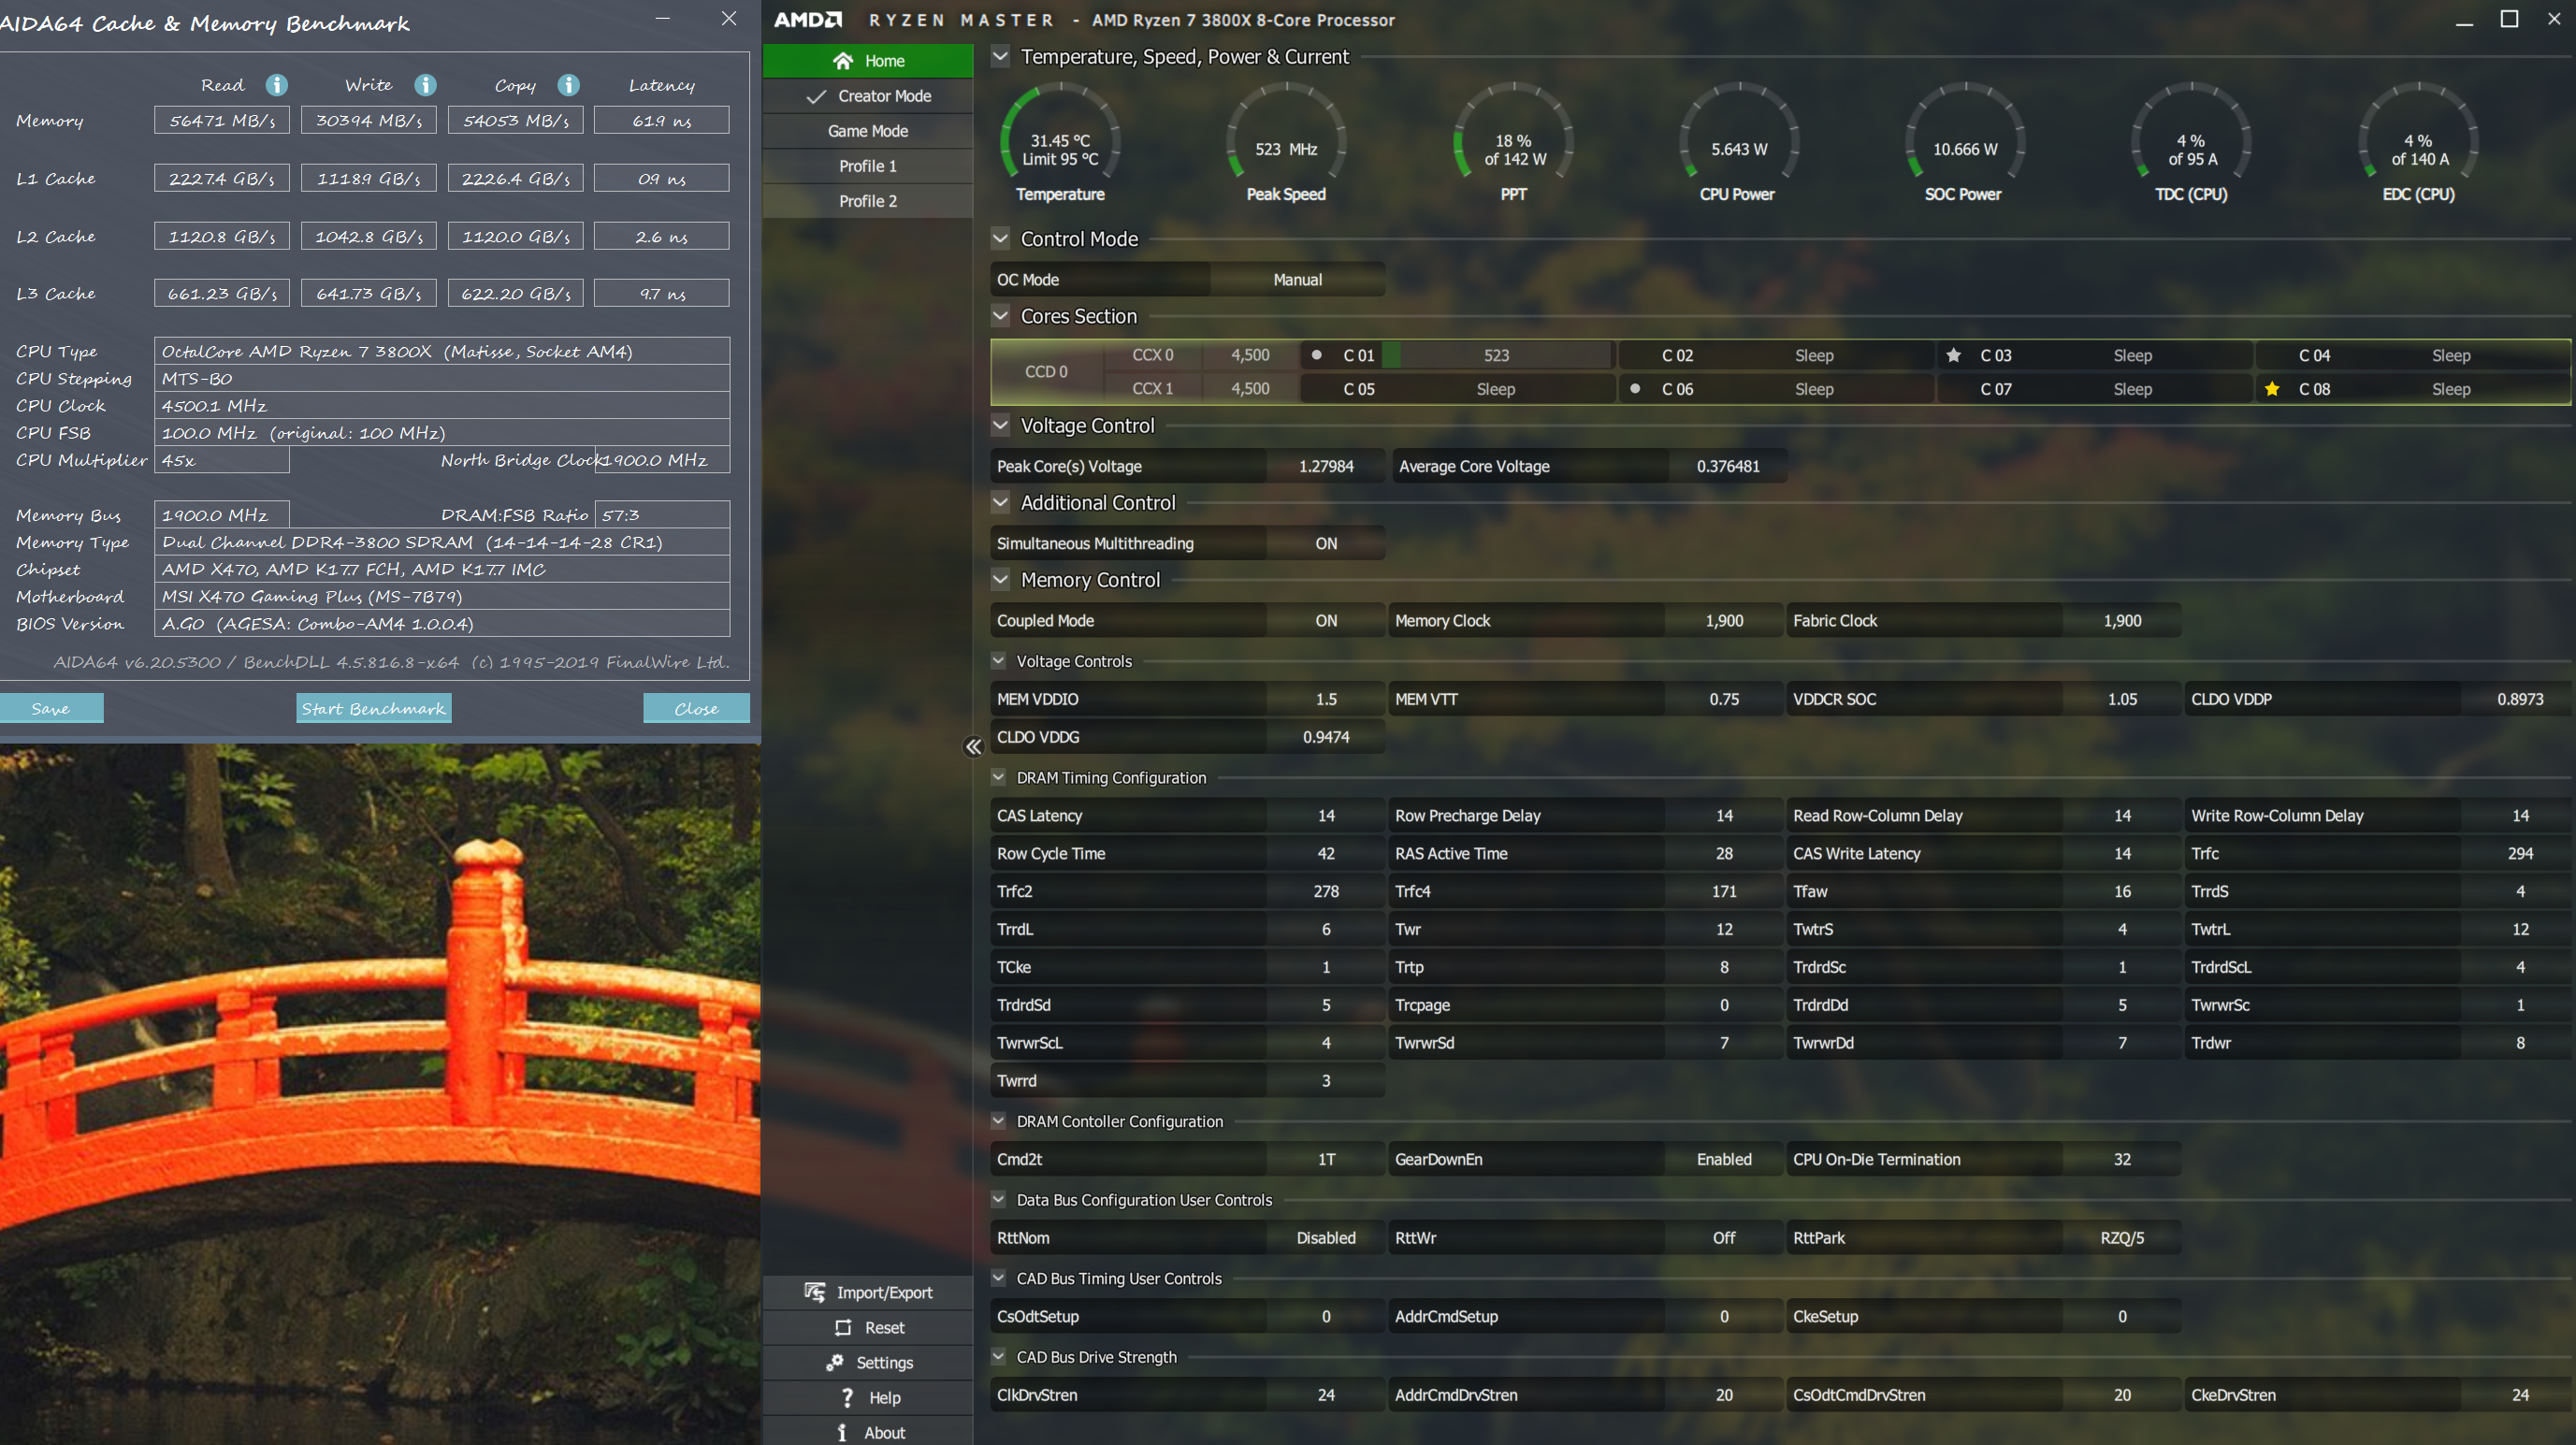Switch to Game Mode tab
Screen dimensions: 2576x1445
click(867, 131)
